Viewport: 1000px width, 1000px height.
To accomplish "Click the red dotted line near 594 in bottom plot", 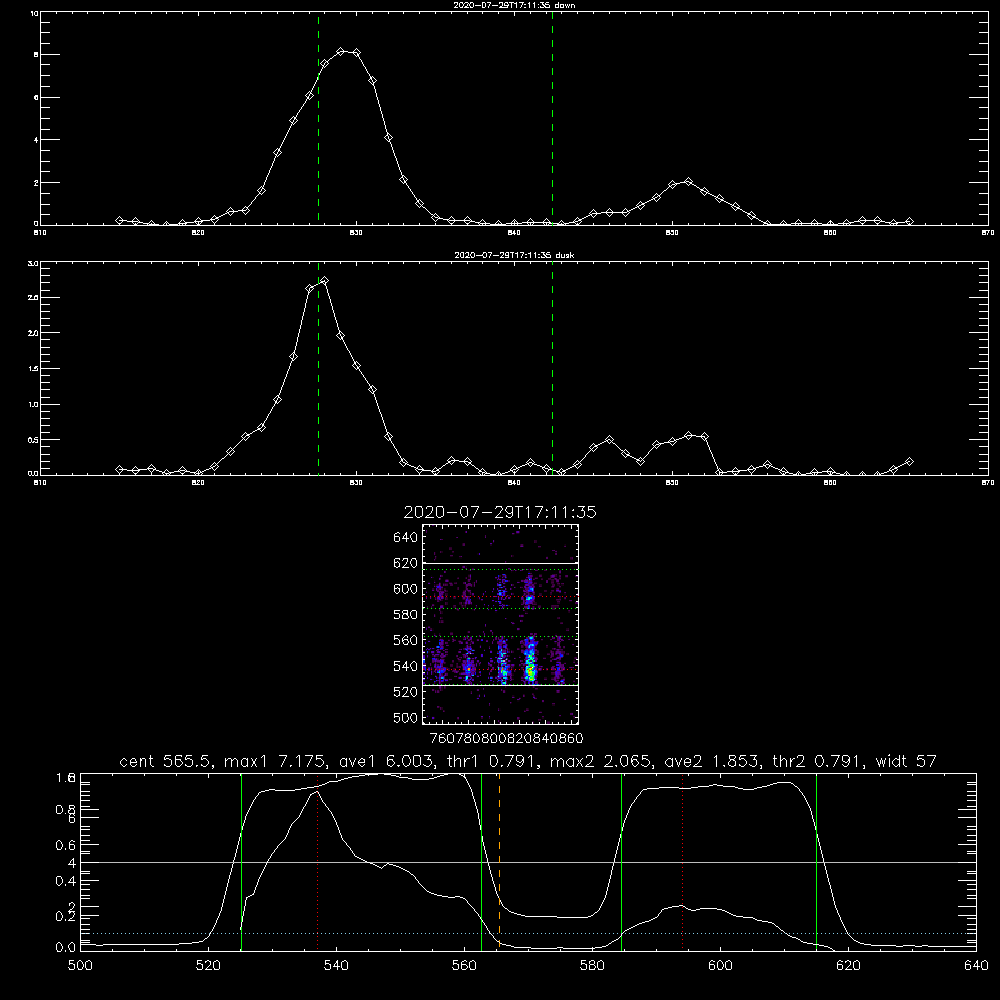I will coord(682,861).
